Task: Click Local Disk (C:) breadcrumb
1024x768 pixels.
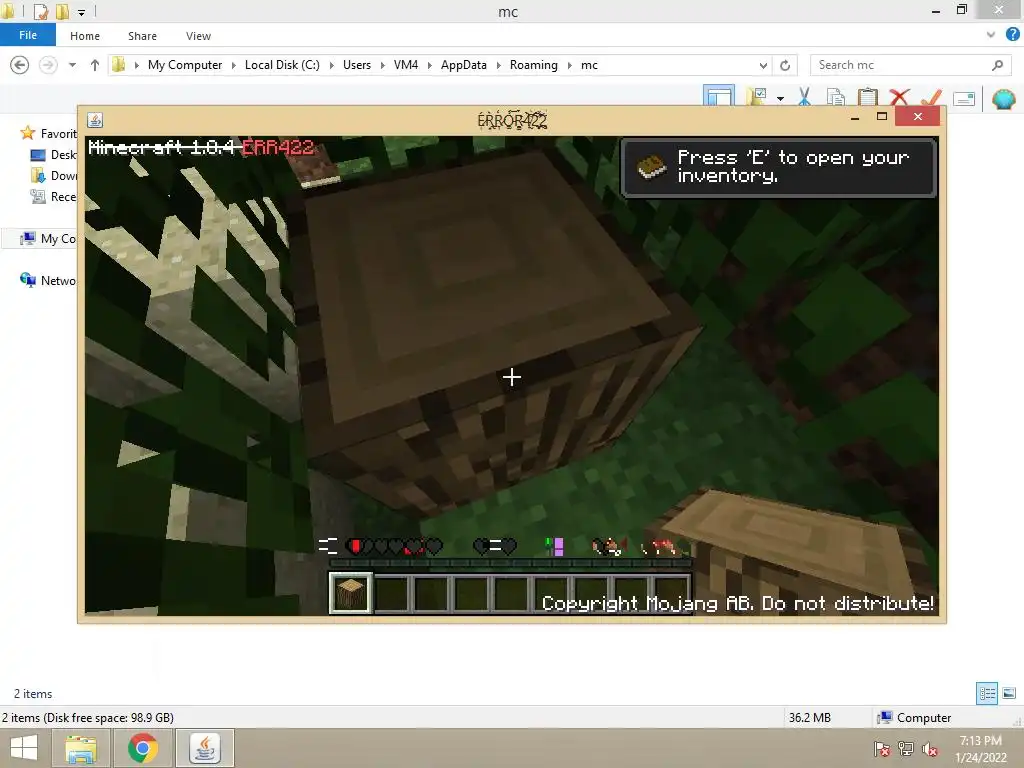Action: point(282,65)
